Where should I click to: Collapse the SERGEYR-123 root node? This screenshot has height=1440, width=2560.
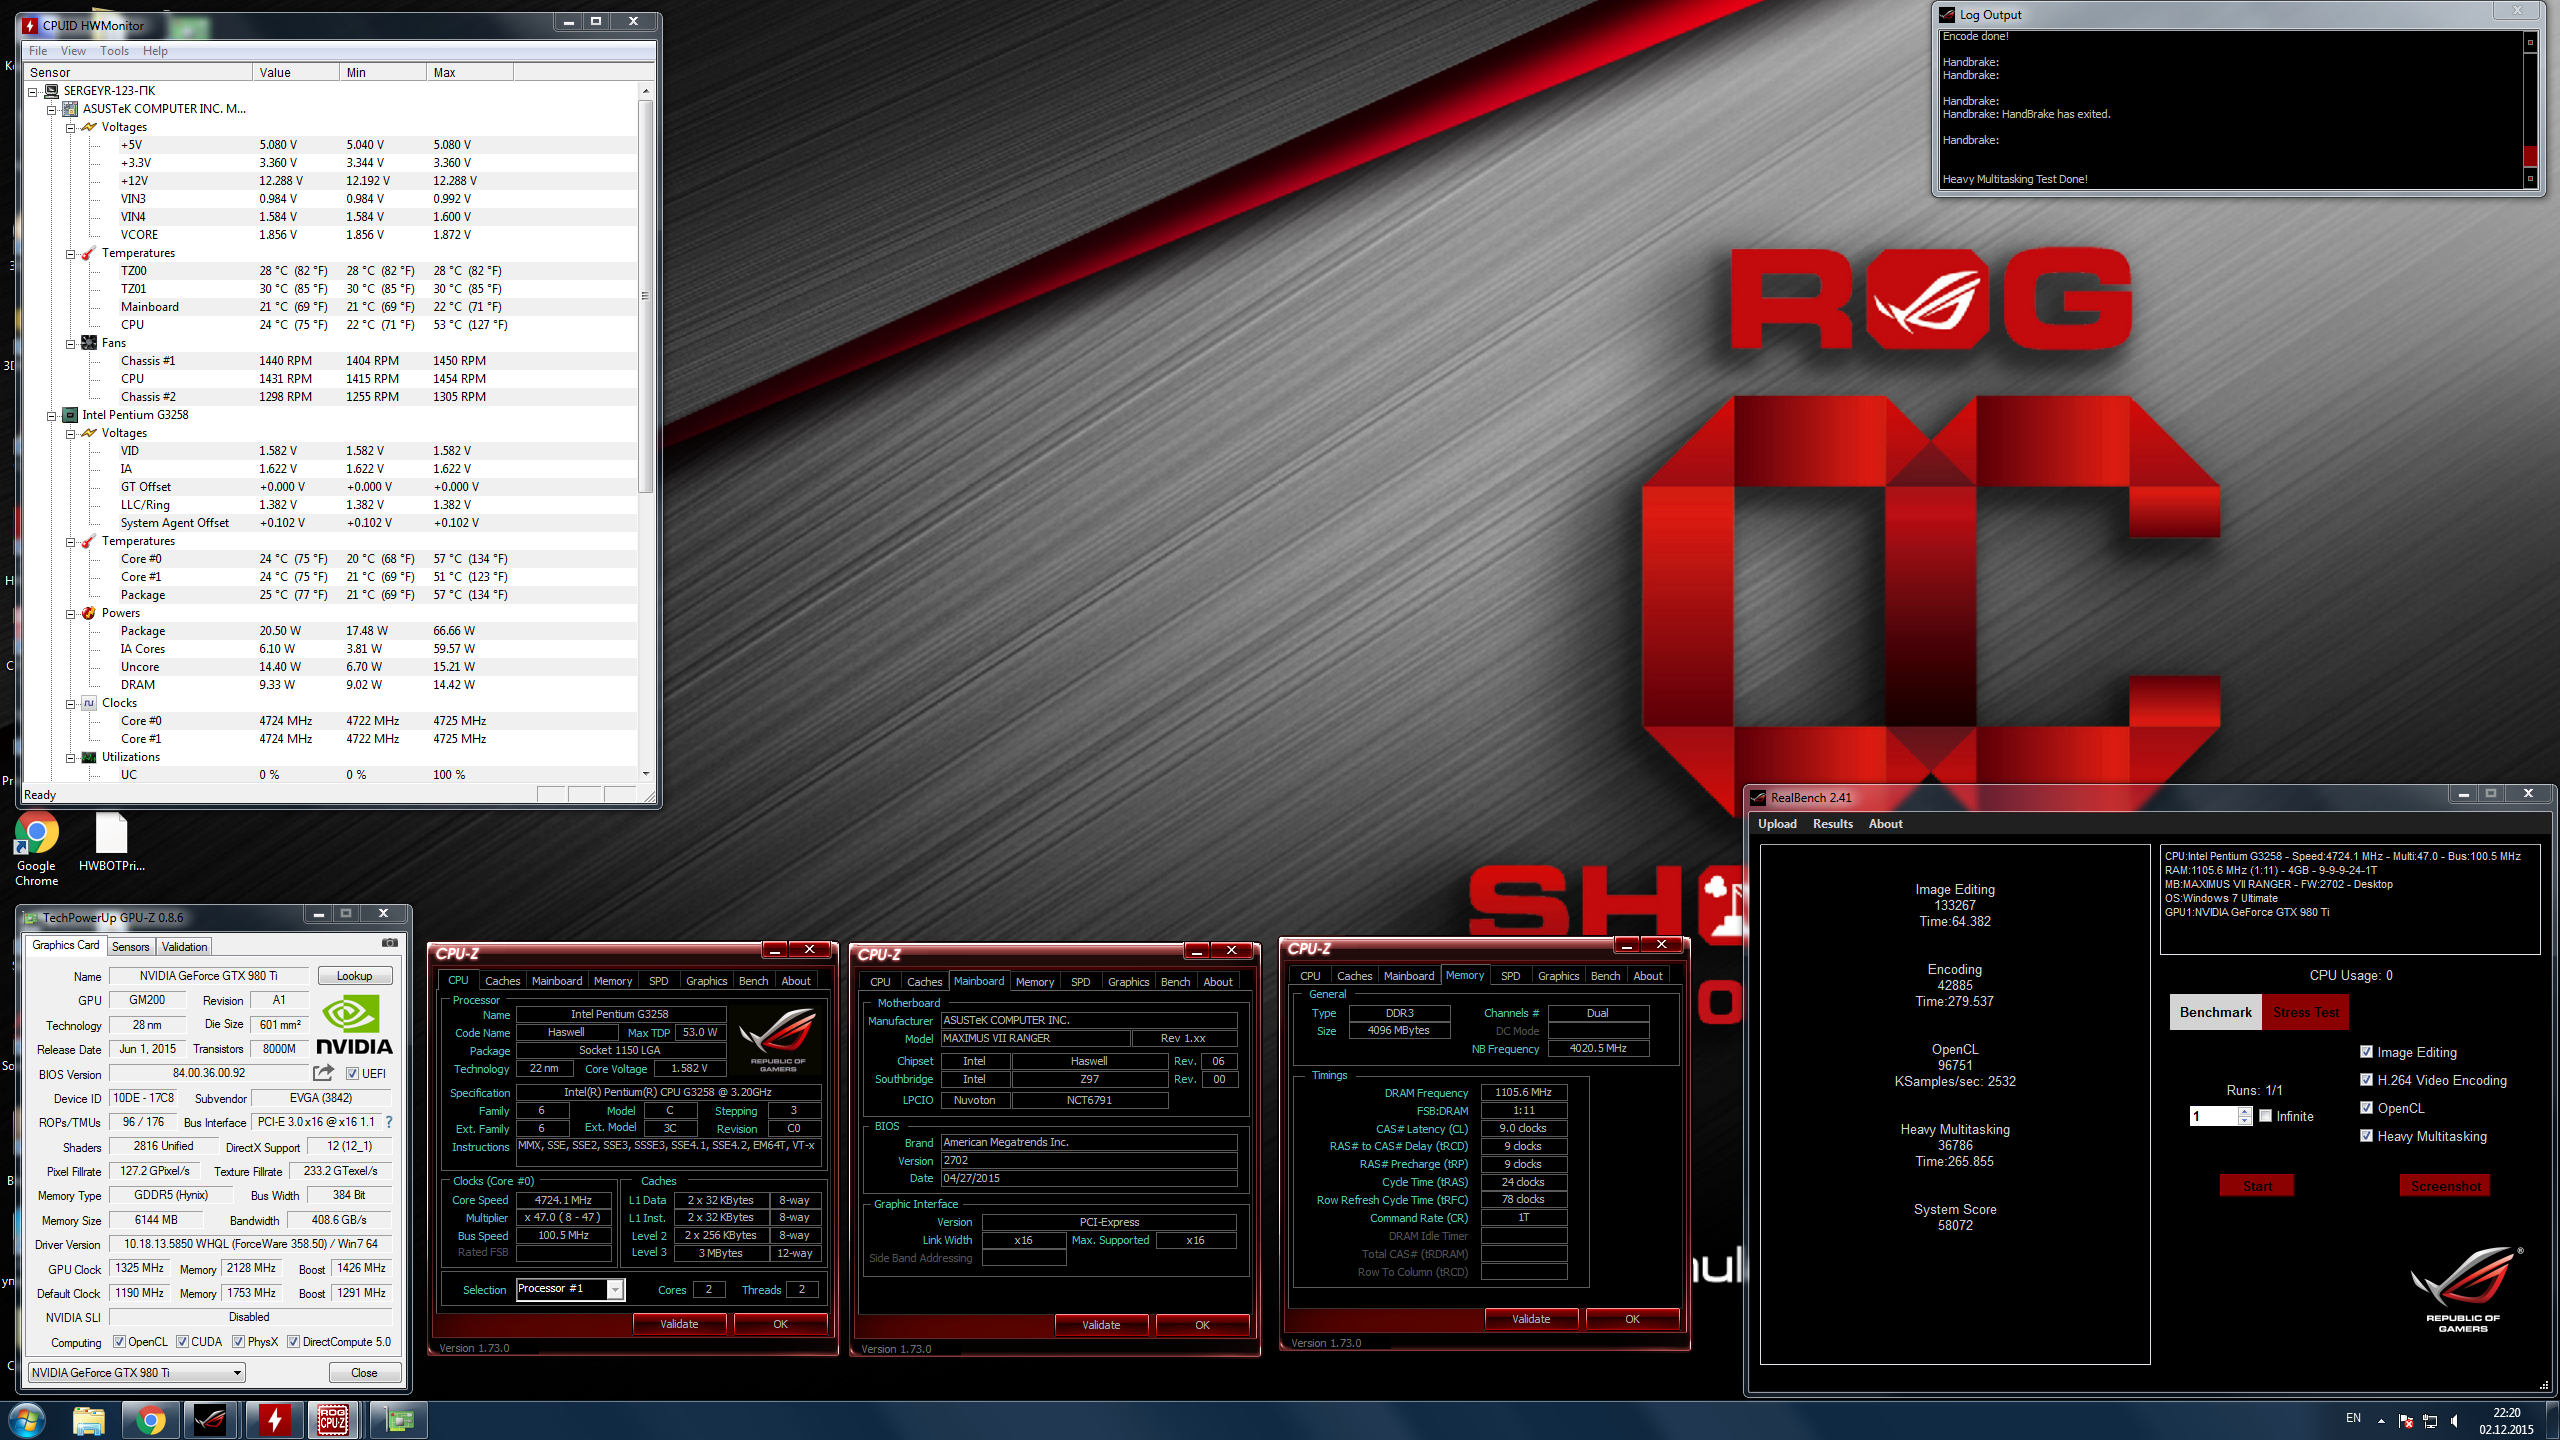[32, 91]
